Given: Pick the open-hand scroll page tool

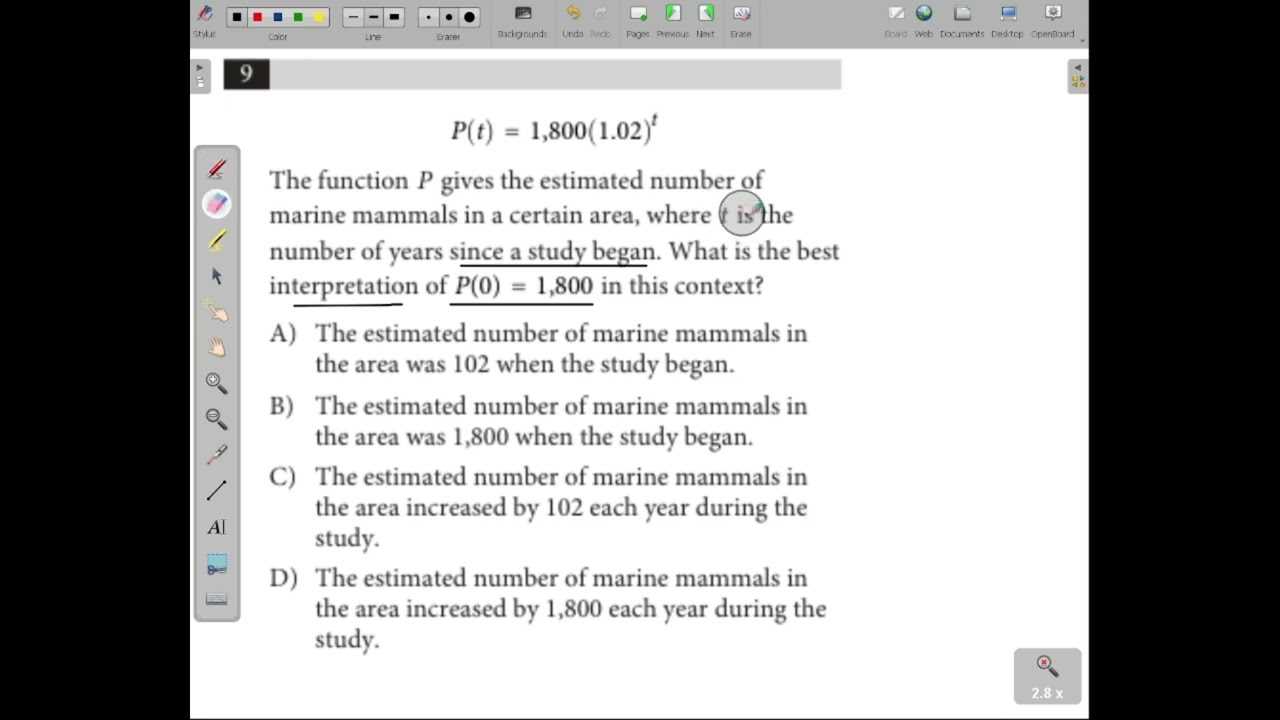Looking at the screenshot, I should click(x=217, y=348).
